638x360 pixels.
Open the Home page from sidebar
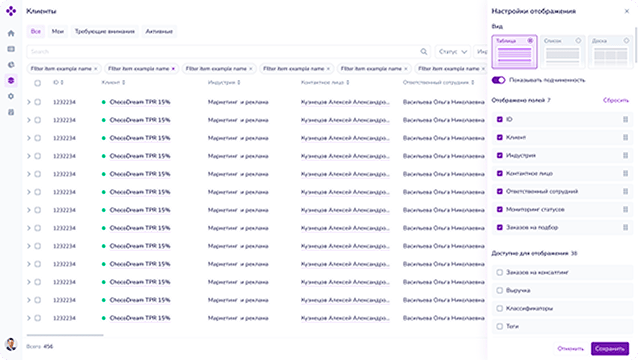(11, 33)
